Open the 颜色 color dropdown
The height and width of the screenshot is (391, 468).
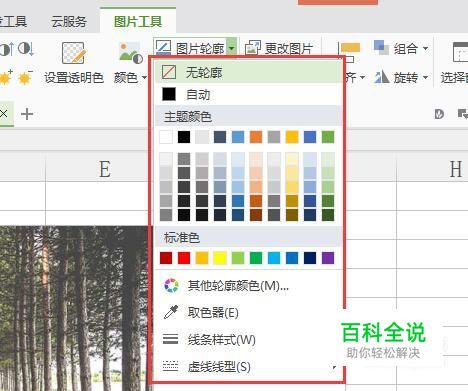click(x=130, y=78)
